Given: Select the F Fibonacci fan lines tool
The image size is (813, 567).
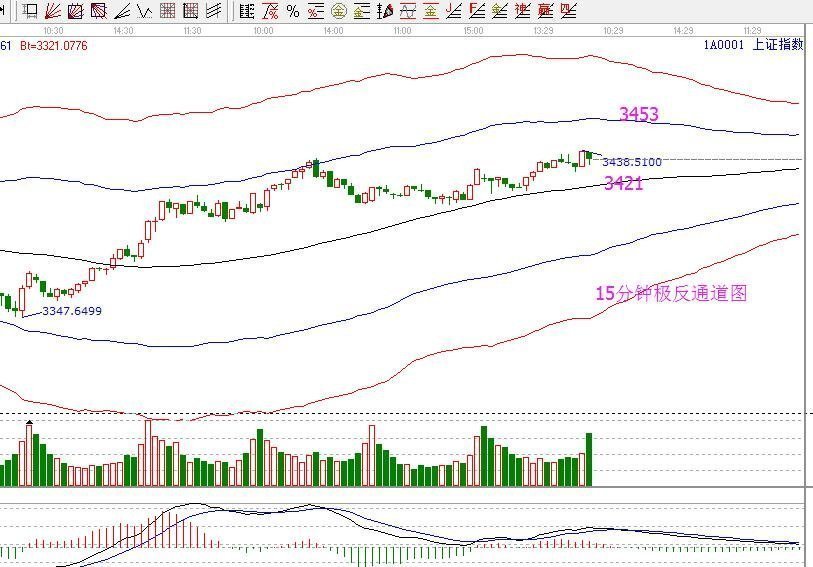Looking at the screenshot, I should (476, 10).
